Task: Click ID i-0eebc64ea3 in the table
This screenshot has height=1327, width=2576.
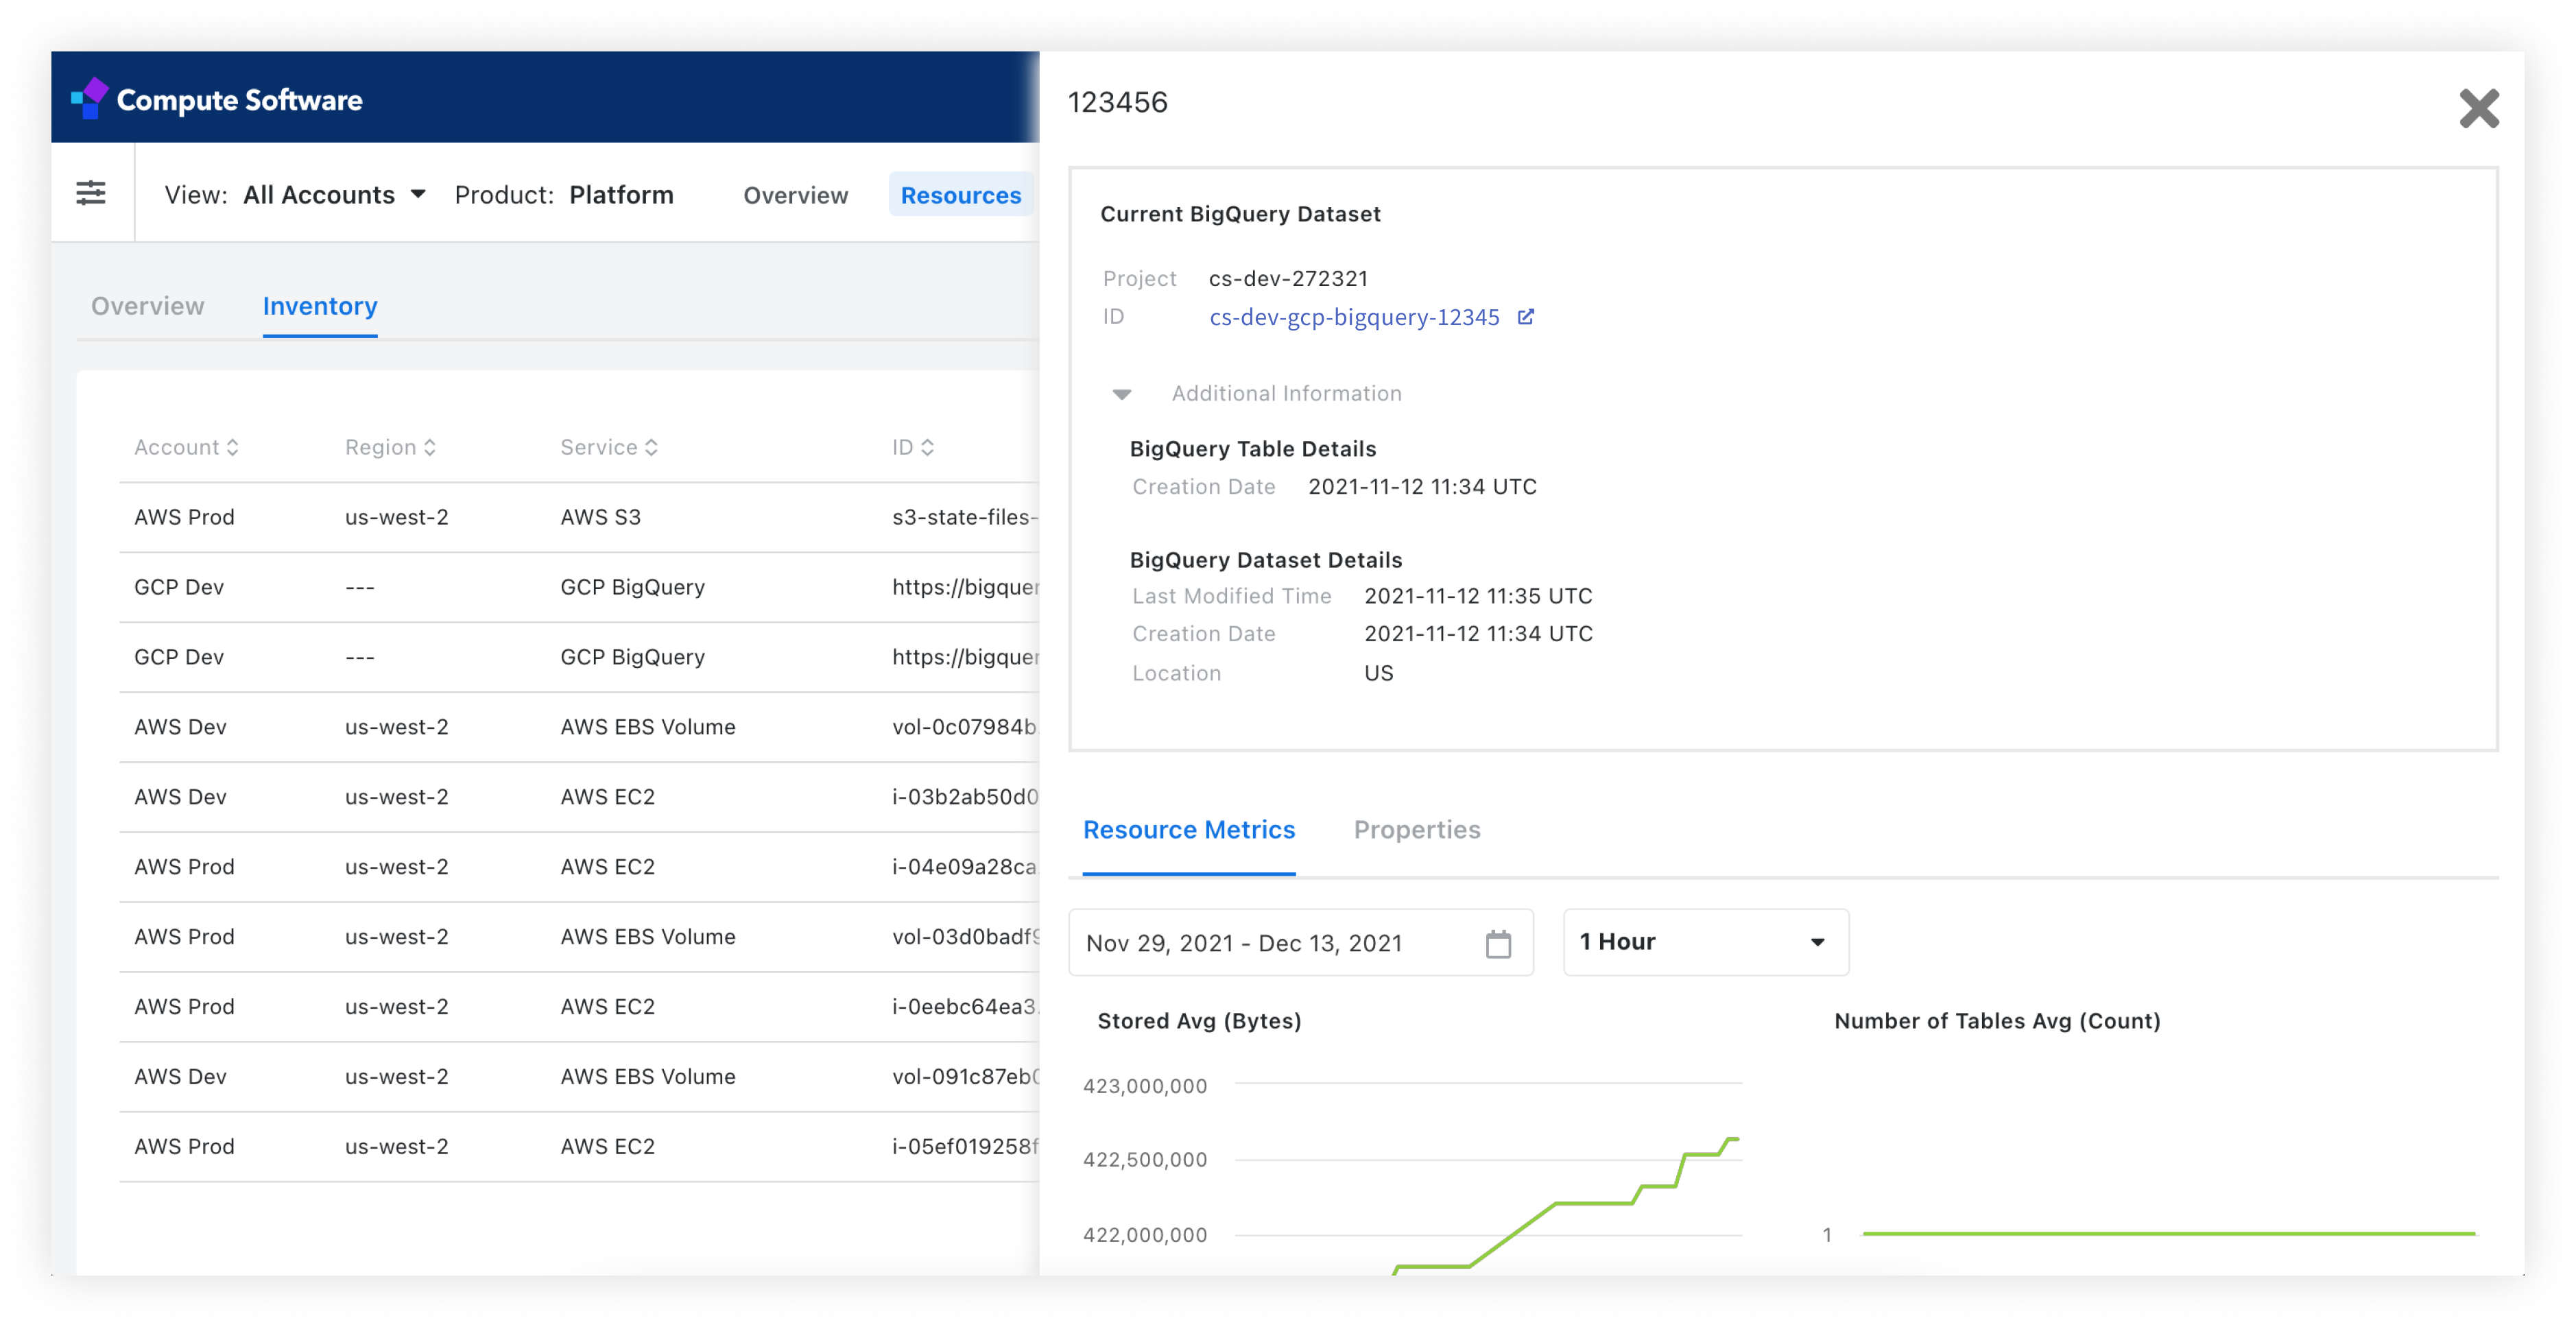Action: [964, 1007]
